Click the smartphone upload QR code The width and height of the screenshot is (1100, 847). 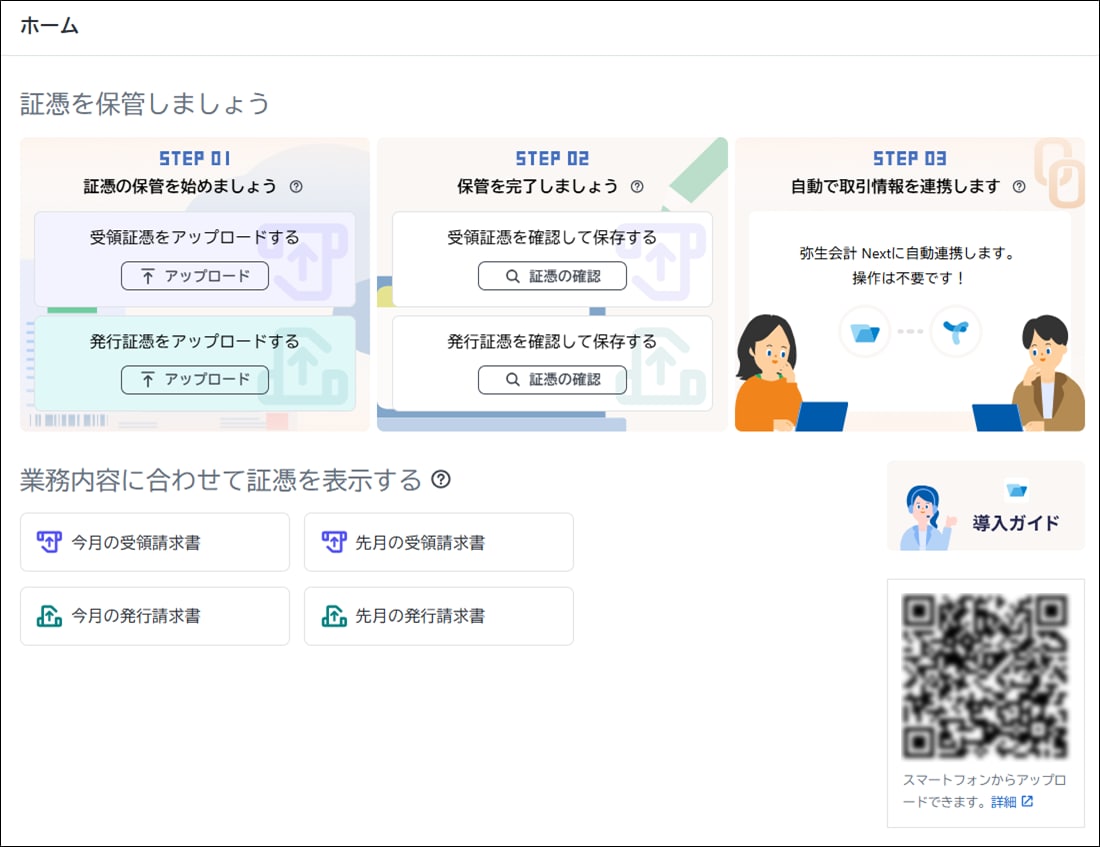(x=985, y=676)
